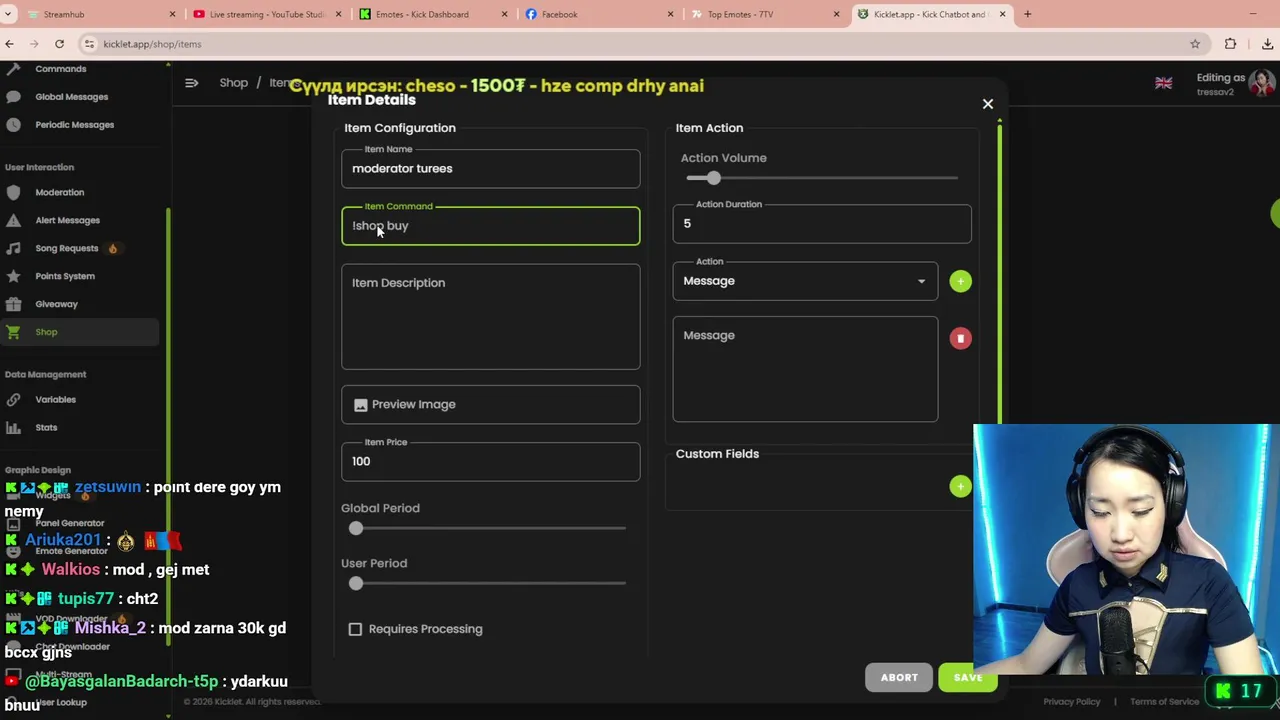Viewport: 1280px width, 720px height.
Task: Close the Kicklet.app browser tab
Action: pos(1002,14)
